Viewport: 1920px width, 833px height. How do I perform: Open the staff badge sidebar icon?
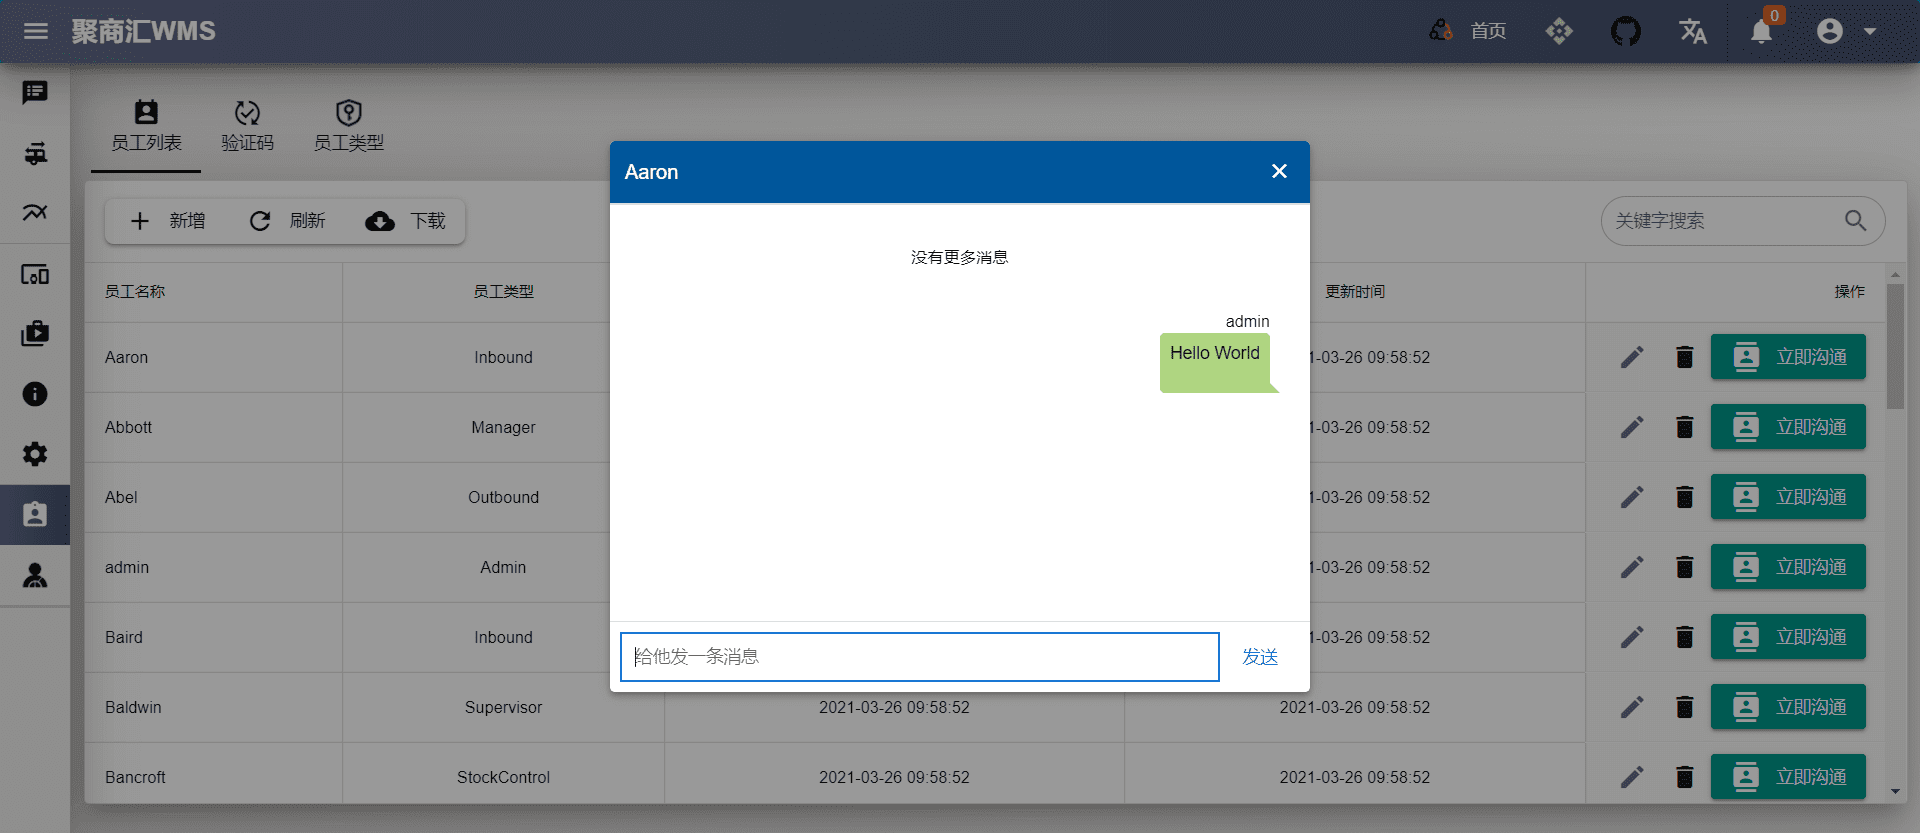[x=35, y=515]
